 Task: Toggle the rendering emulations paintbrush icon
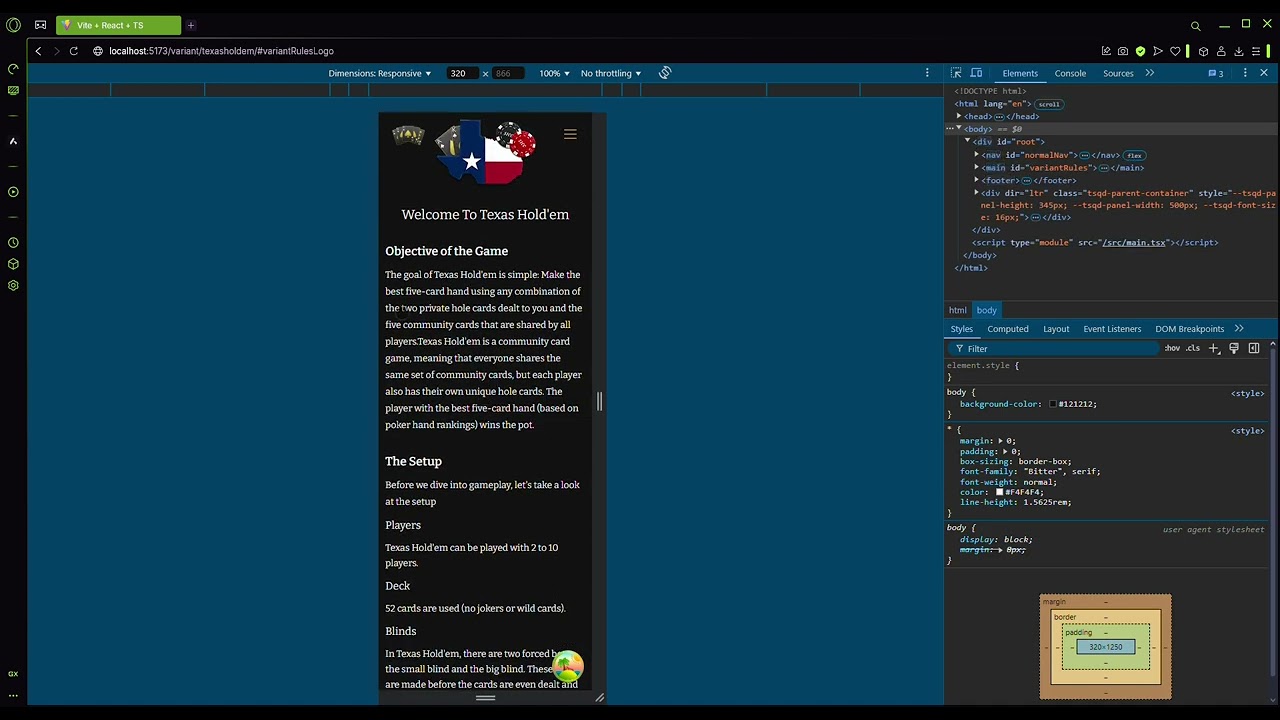tap(1234, 349)
